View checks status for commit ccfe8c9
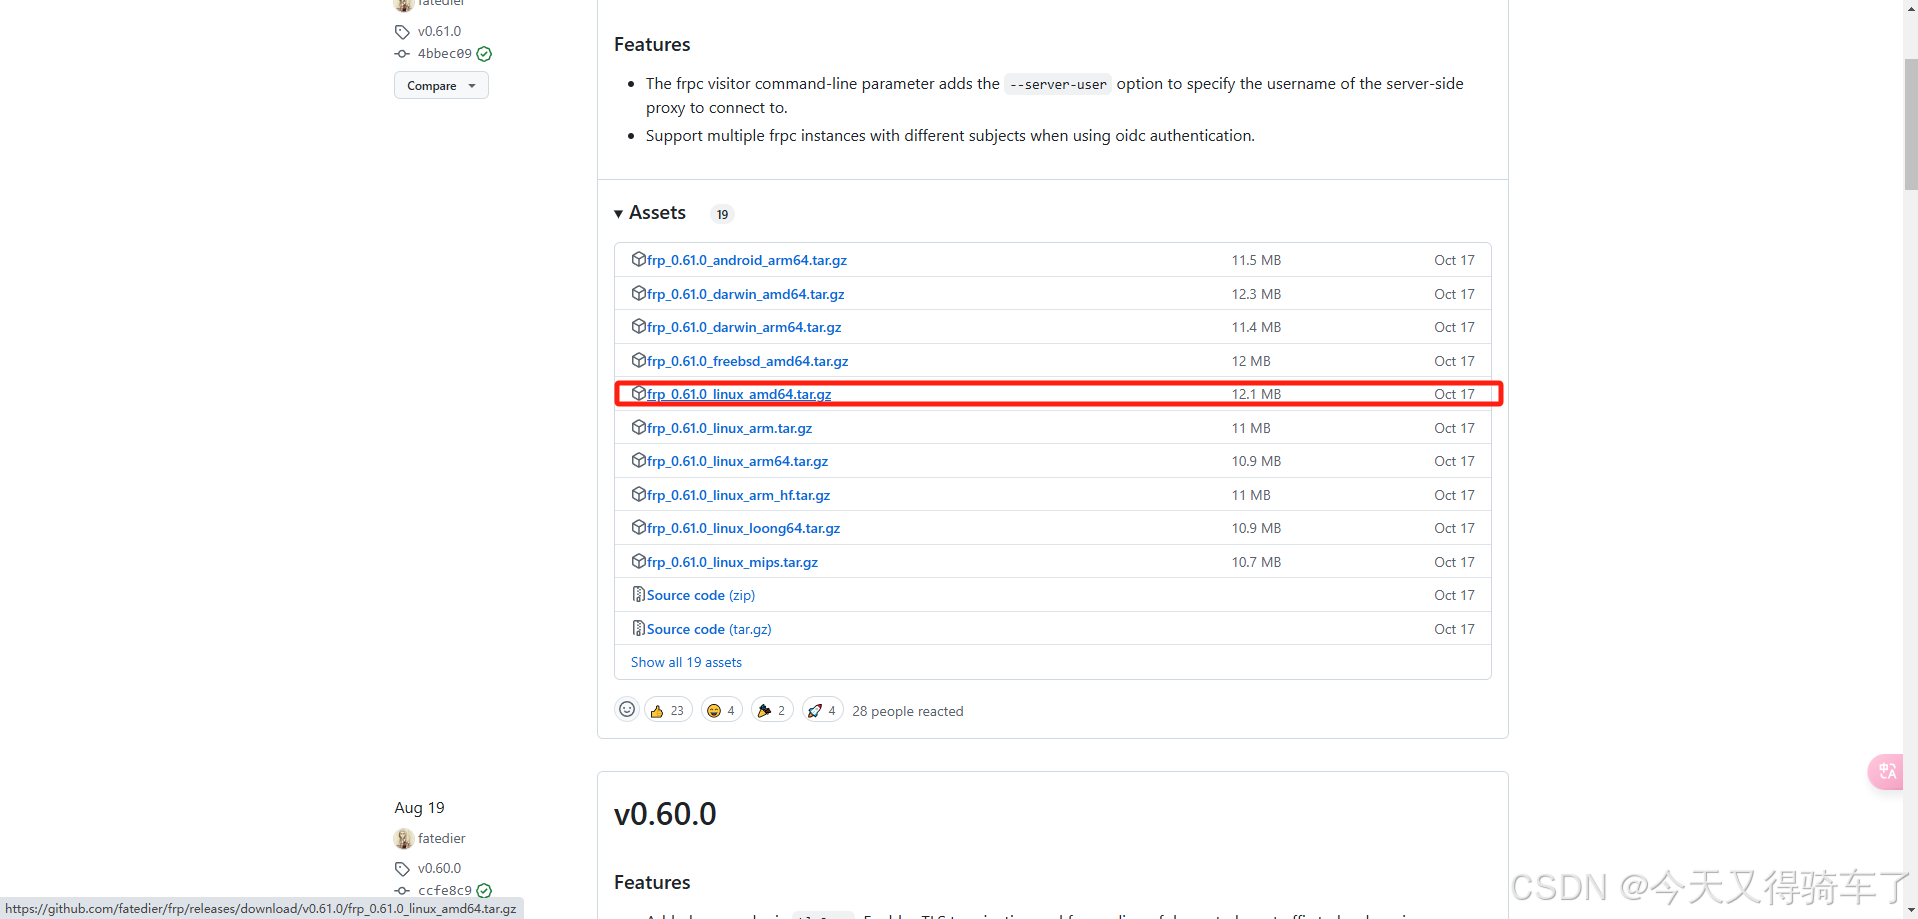Screen dimensions: 1918x919 484,890
